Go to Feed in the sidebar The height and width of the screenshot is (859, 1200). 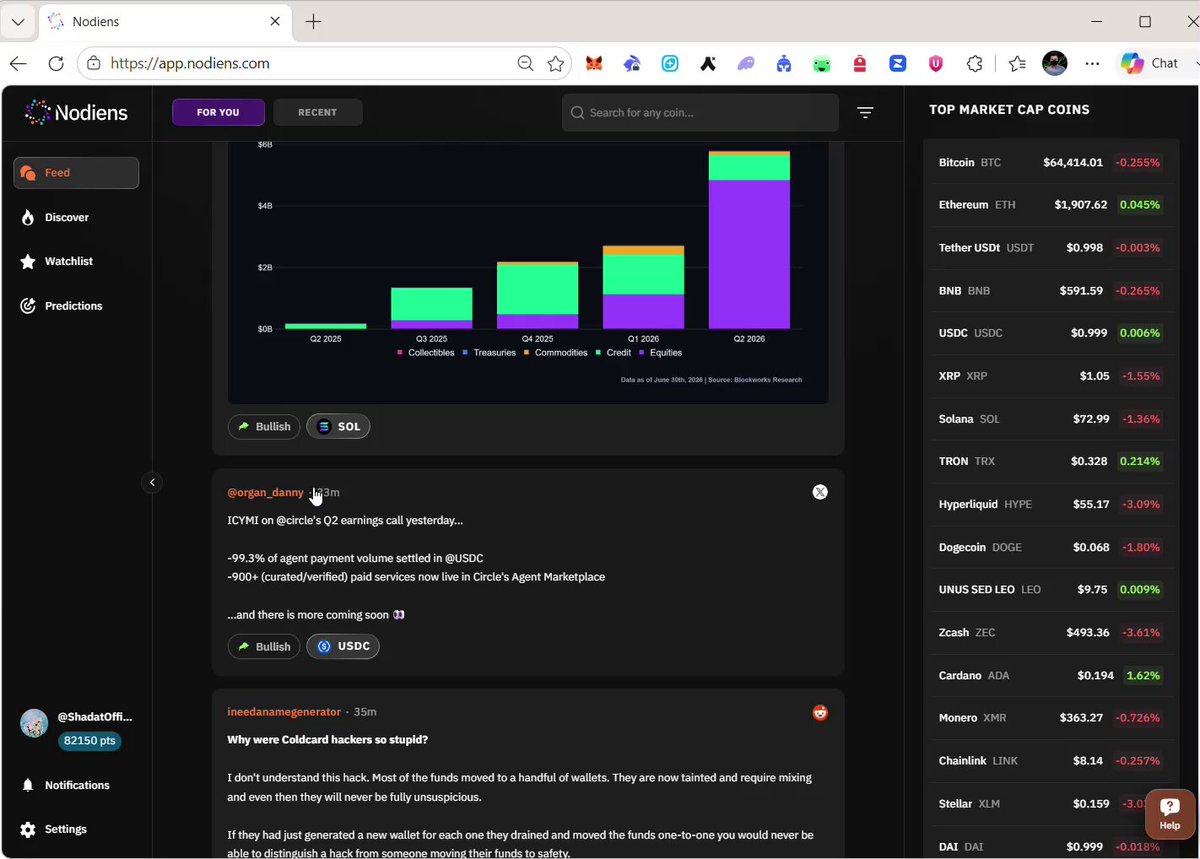coord(76,173)
